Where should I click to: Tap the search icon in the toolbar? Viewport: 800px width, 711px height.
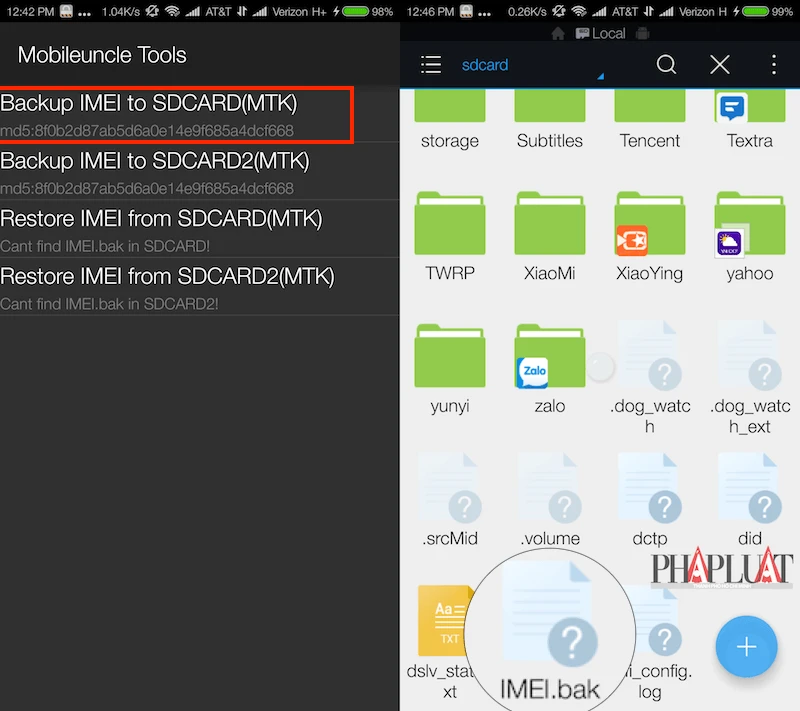pos(666,64)
